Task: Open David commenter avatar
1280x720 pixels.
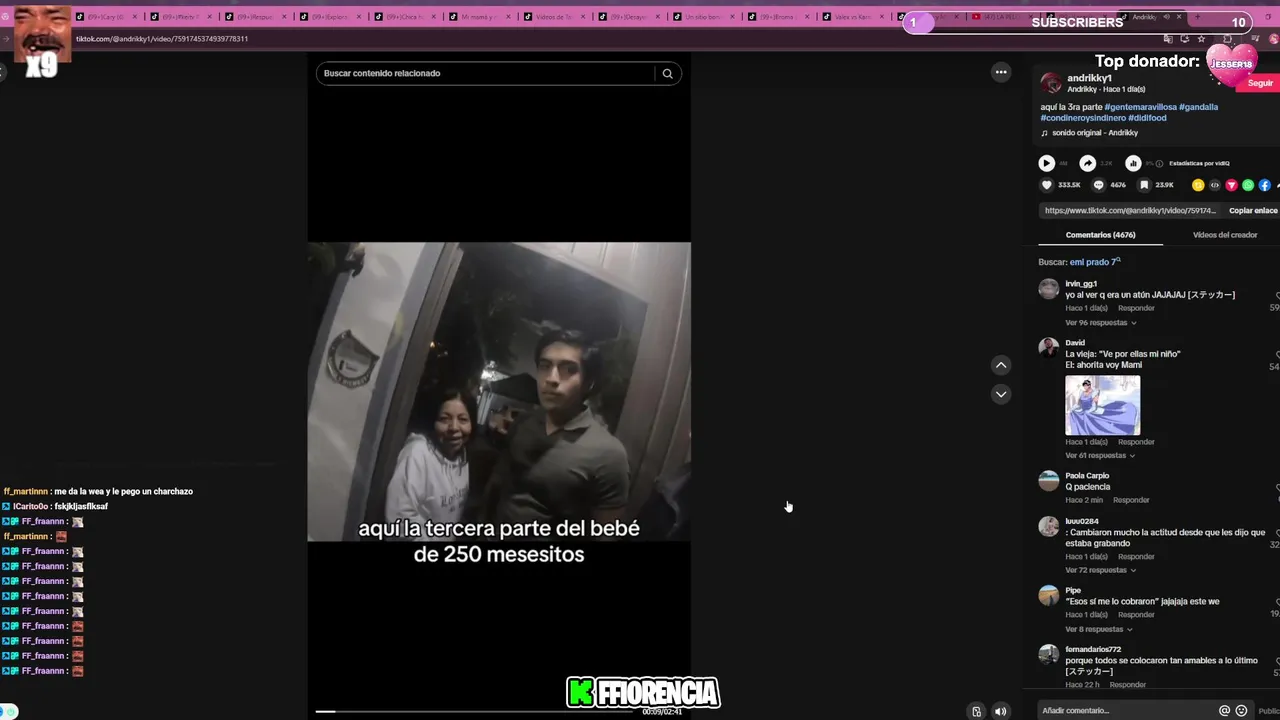Action: (x=1048, y=348)
